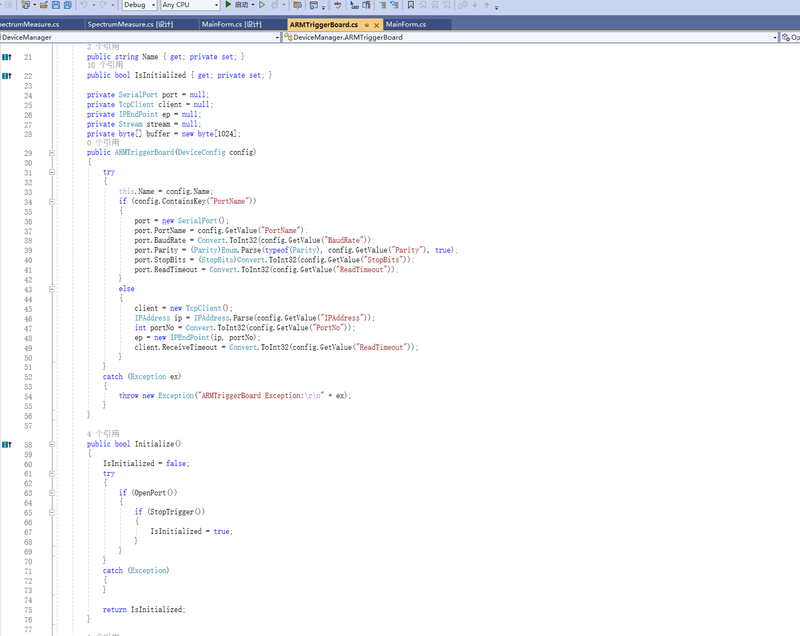Viewport: 800px width, 636px height.
Task: Save the current file with Save icon
Action: [x=56, y=5]
